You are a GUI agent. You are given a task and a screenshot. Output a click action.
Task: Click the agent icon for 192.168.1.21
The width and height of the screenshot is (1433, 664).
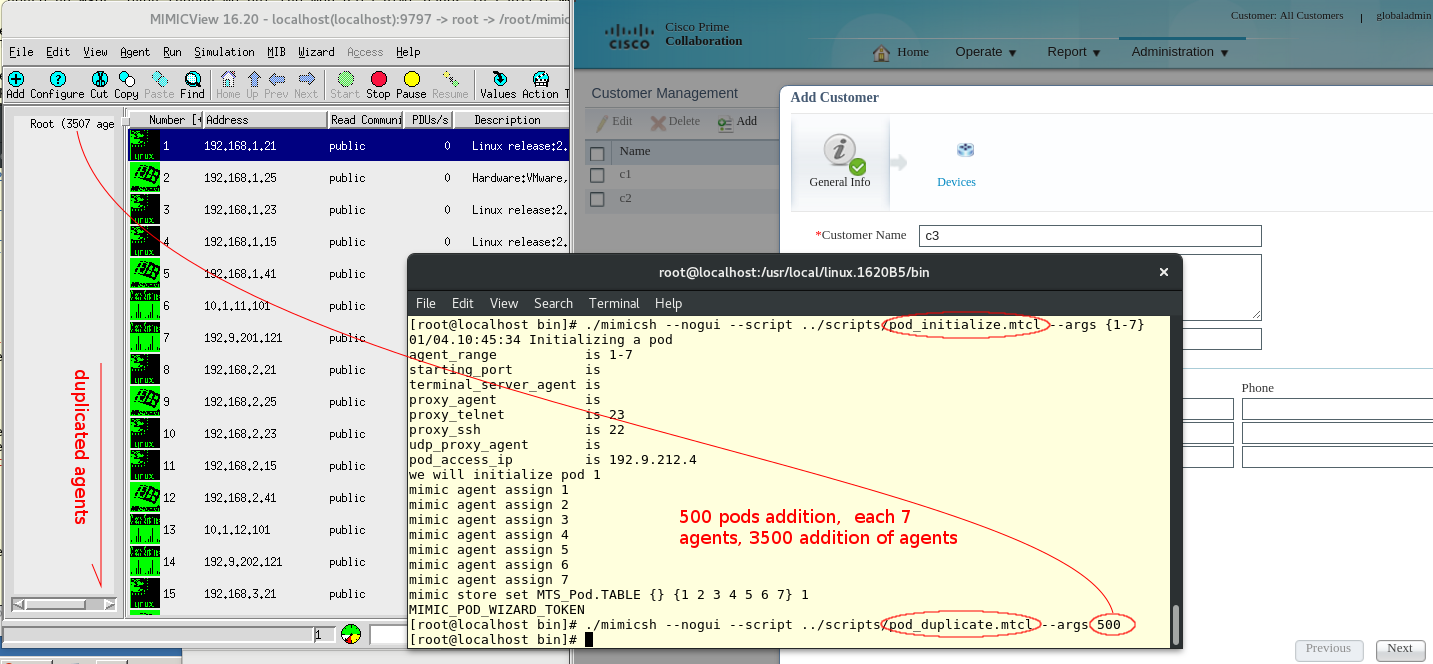click(x=144, y=146)
